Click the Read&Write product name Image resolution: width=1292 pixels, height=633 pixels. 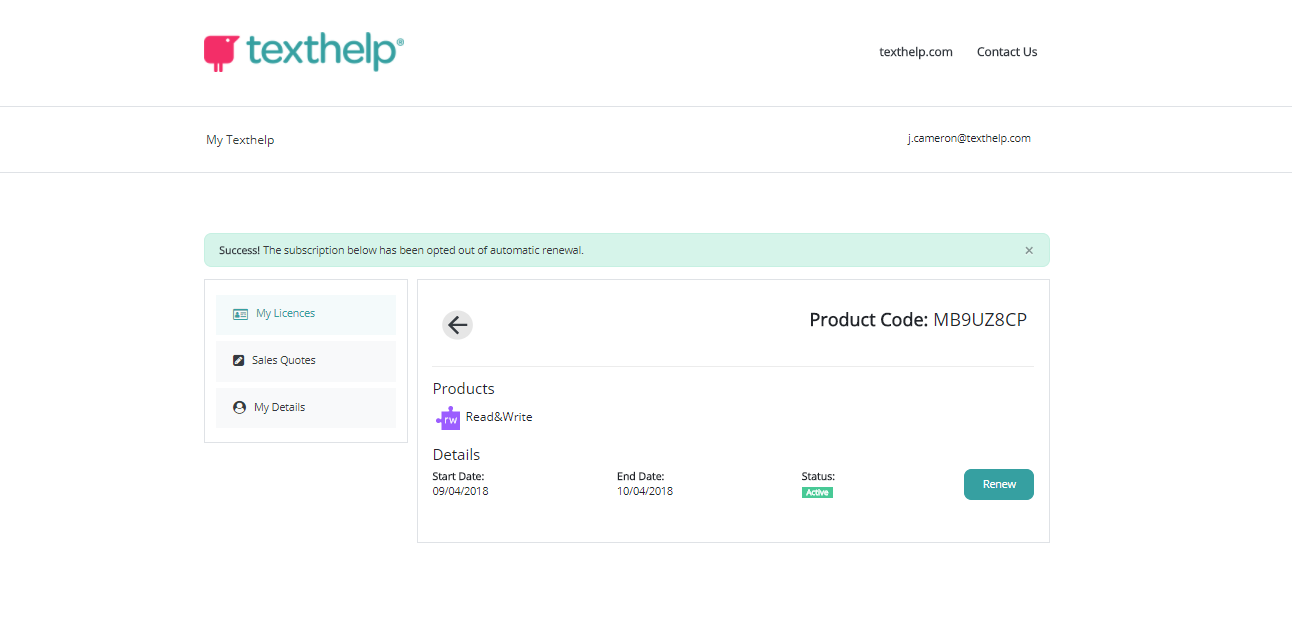[499, 417]
